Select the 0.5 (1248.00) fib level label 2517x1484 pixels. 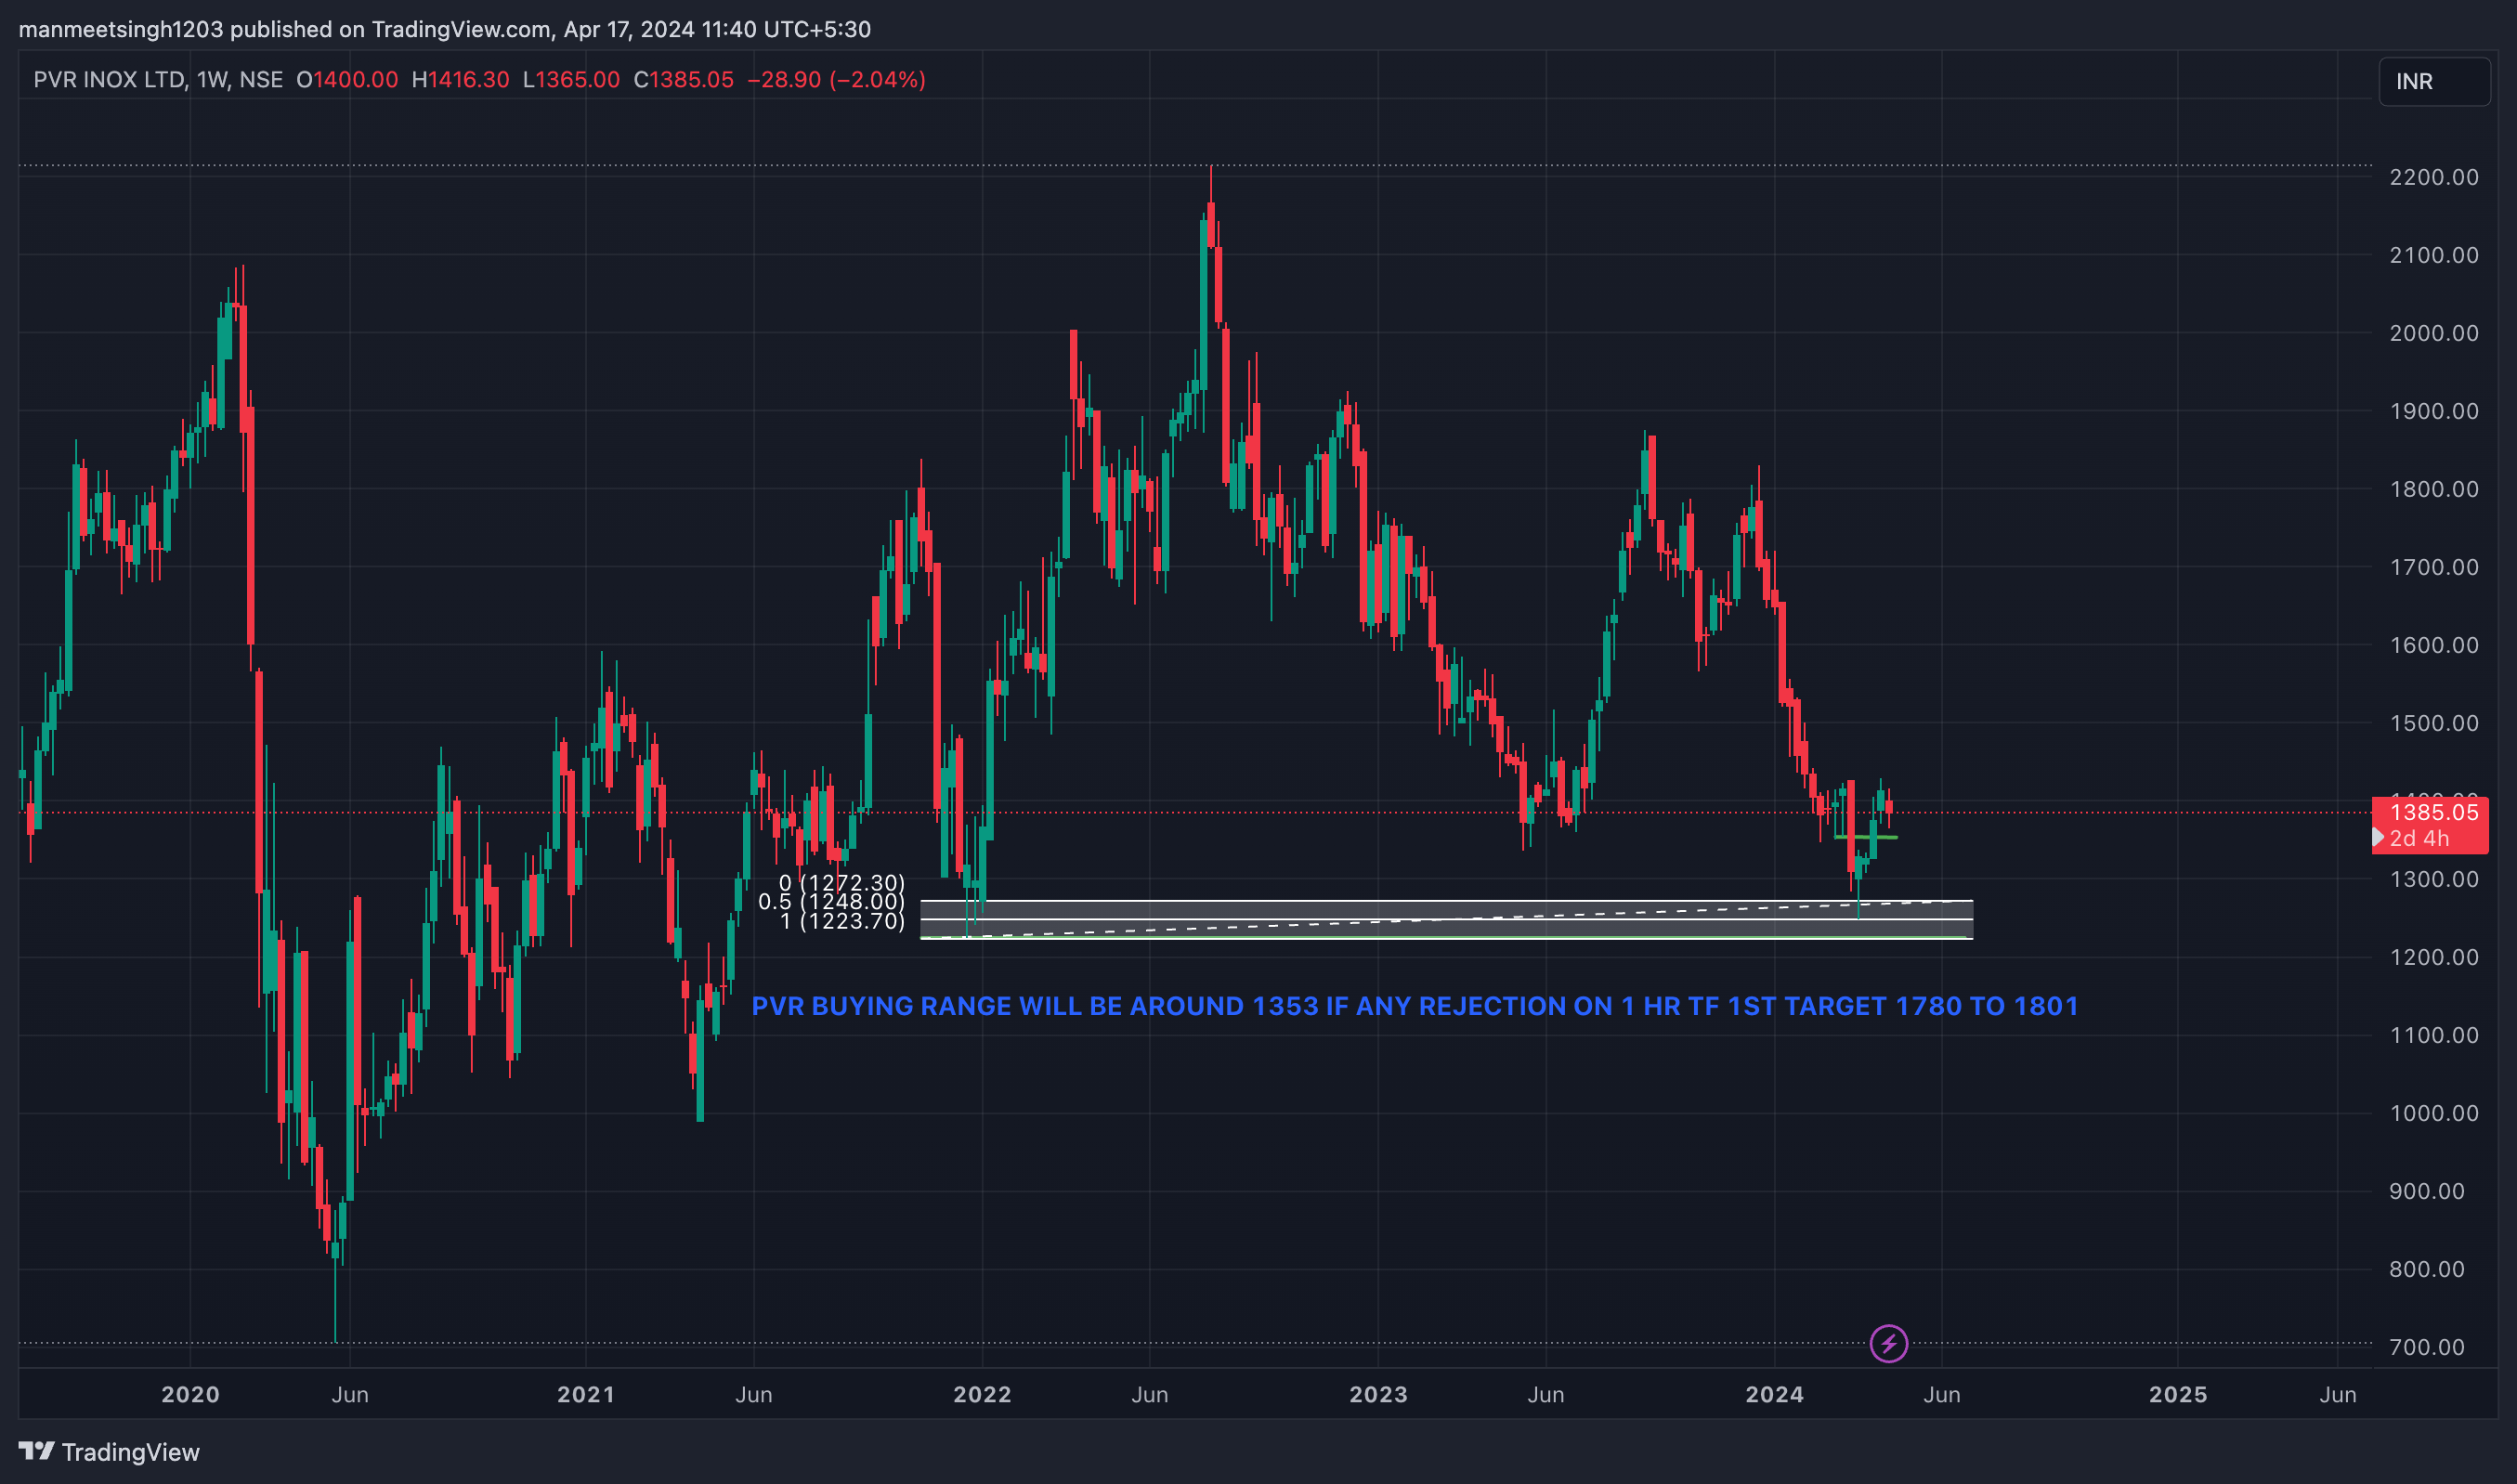(831, 902)
